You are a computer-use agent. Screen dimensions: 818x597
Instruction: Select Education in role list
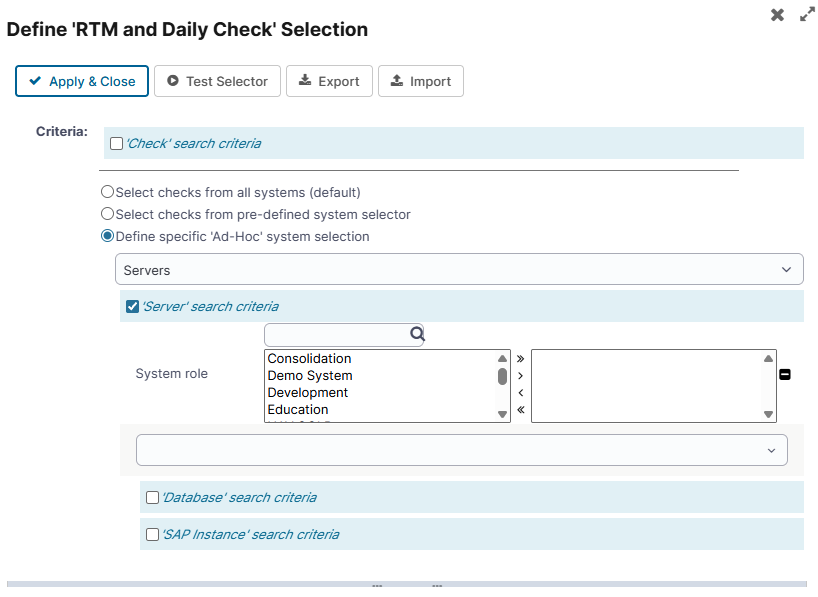pyautogui.click(x=298, y=410)
